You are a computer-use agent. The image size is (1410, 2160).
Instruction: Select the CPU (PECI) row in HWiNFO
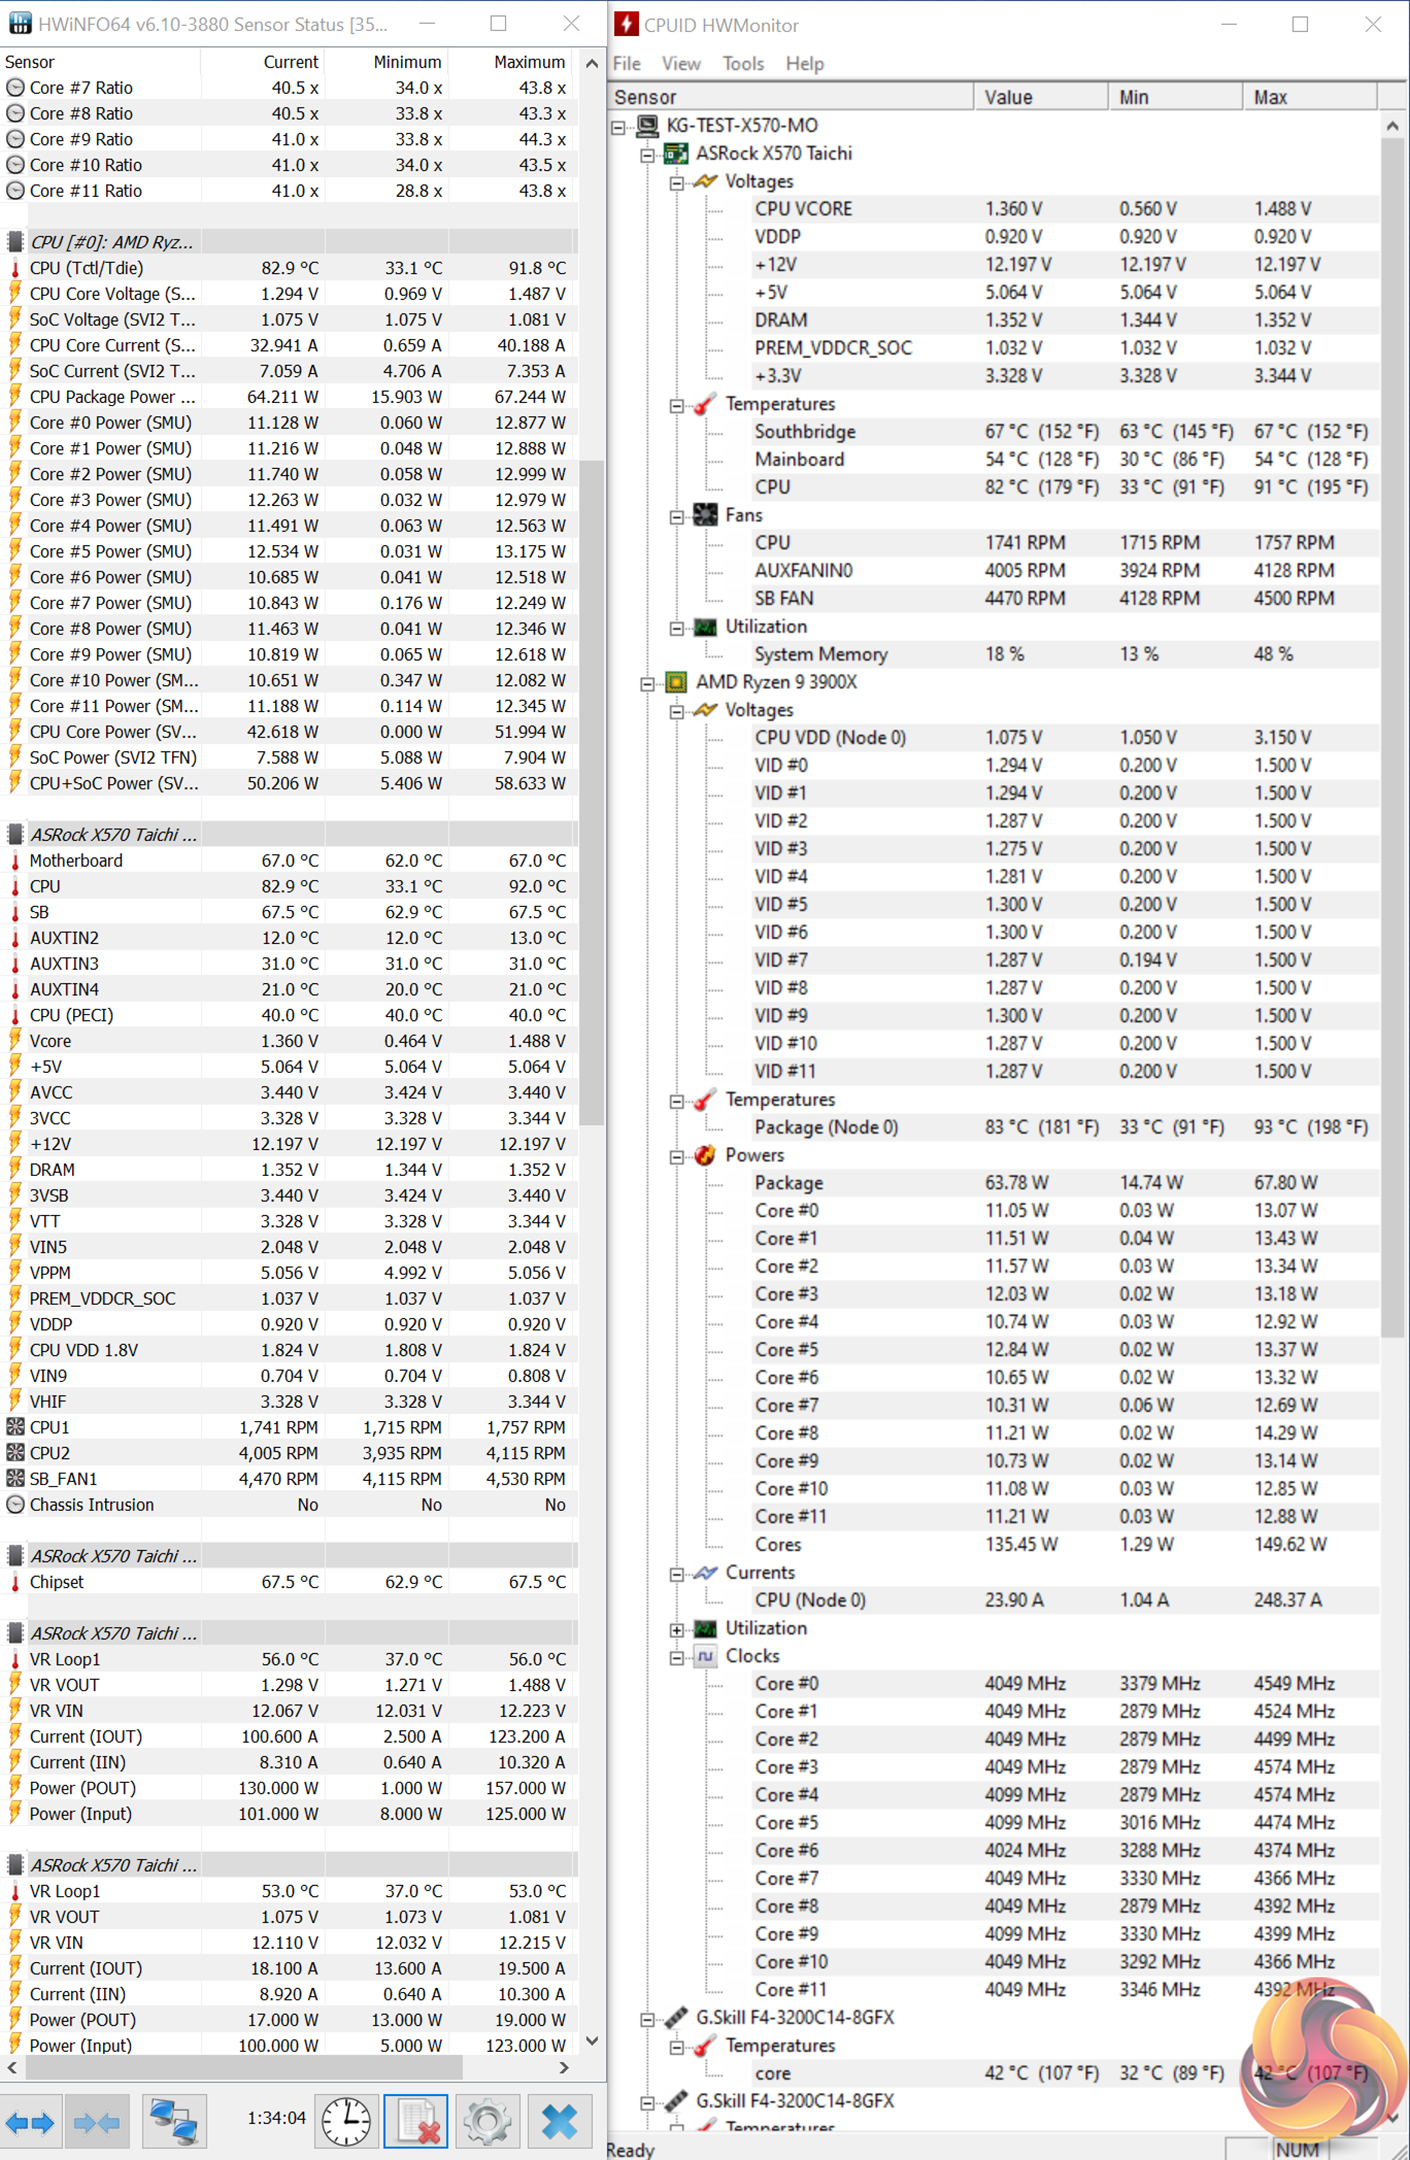(289, 1015)
